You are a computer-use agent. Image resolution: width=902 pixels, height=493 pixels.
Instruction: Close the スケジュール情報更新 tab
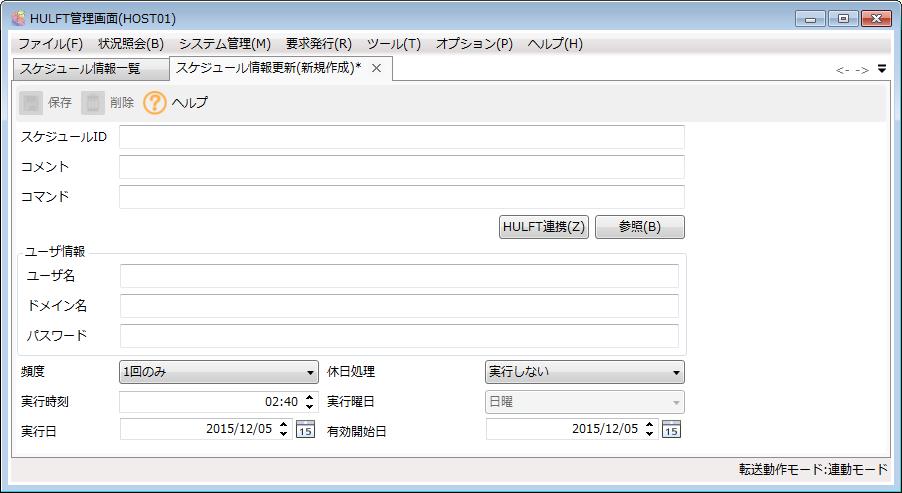(376, 68)
